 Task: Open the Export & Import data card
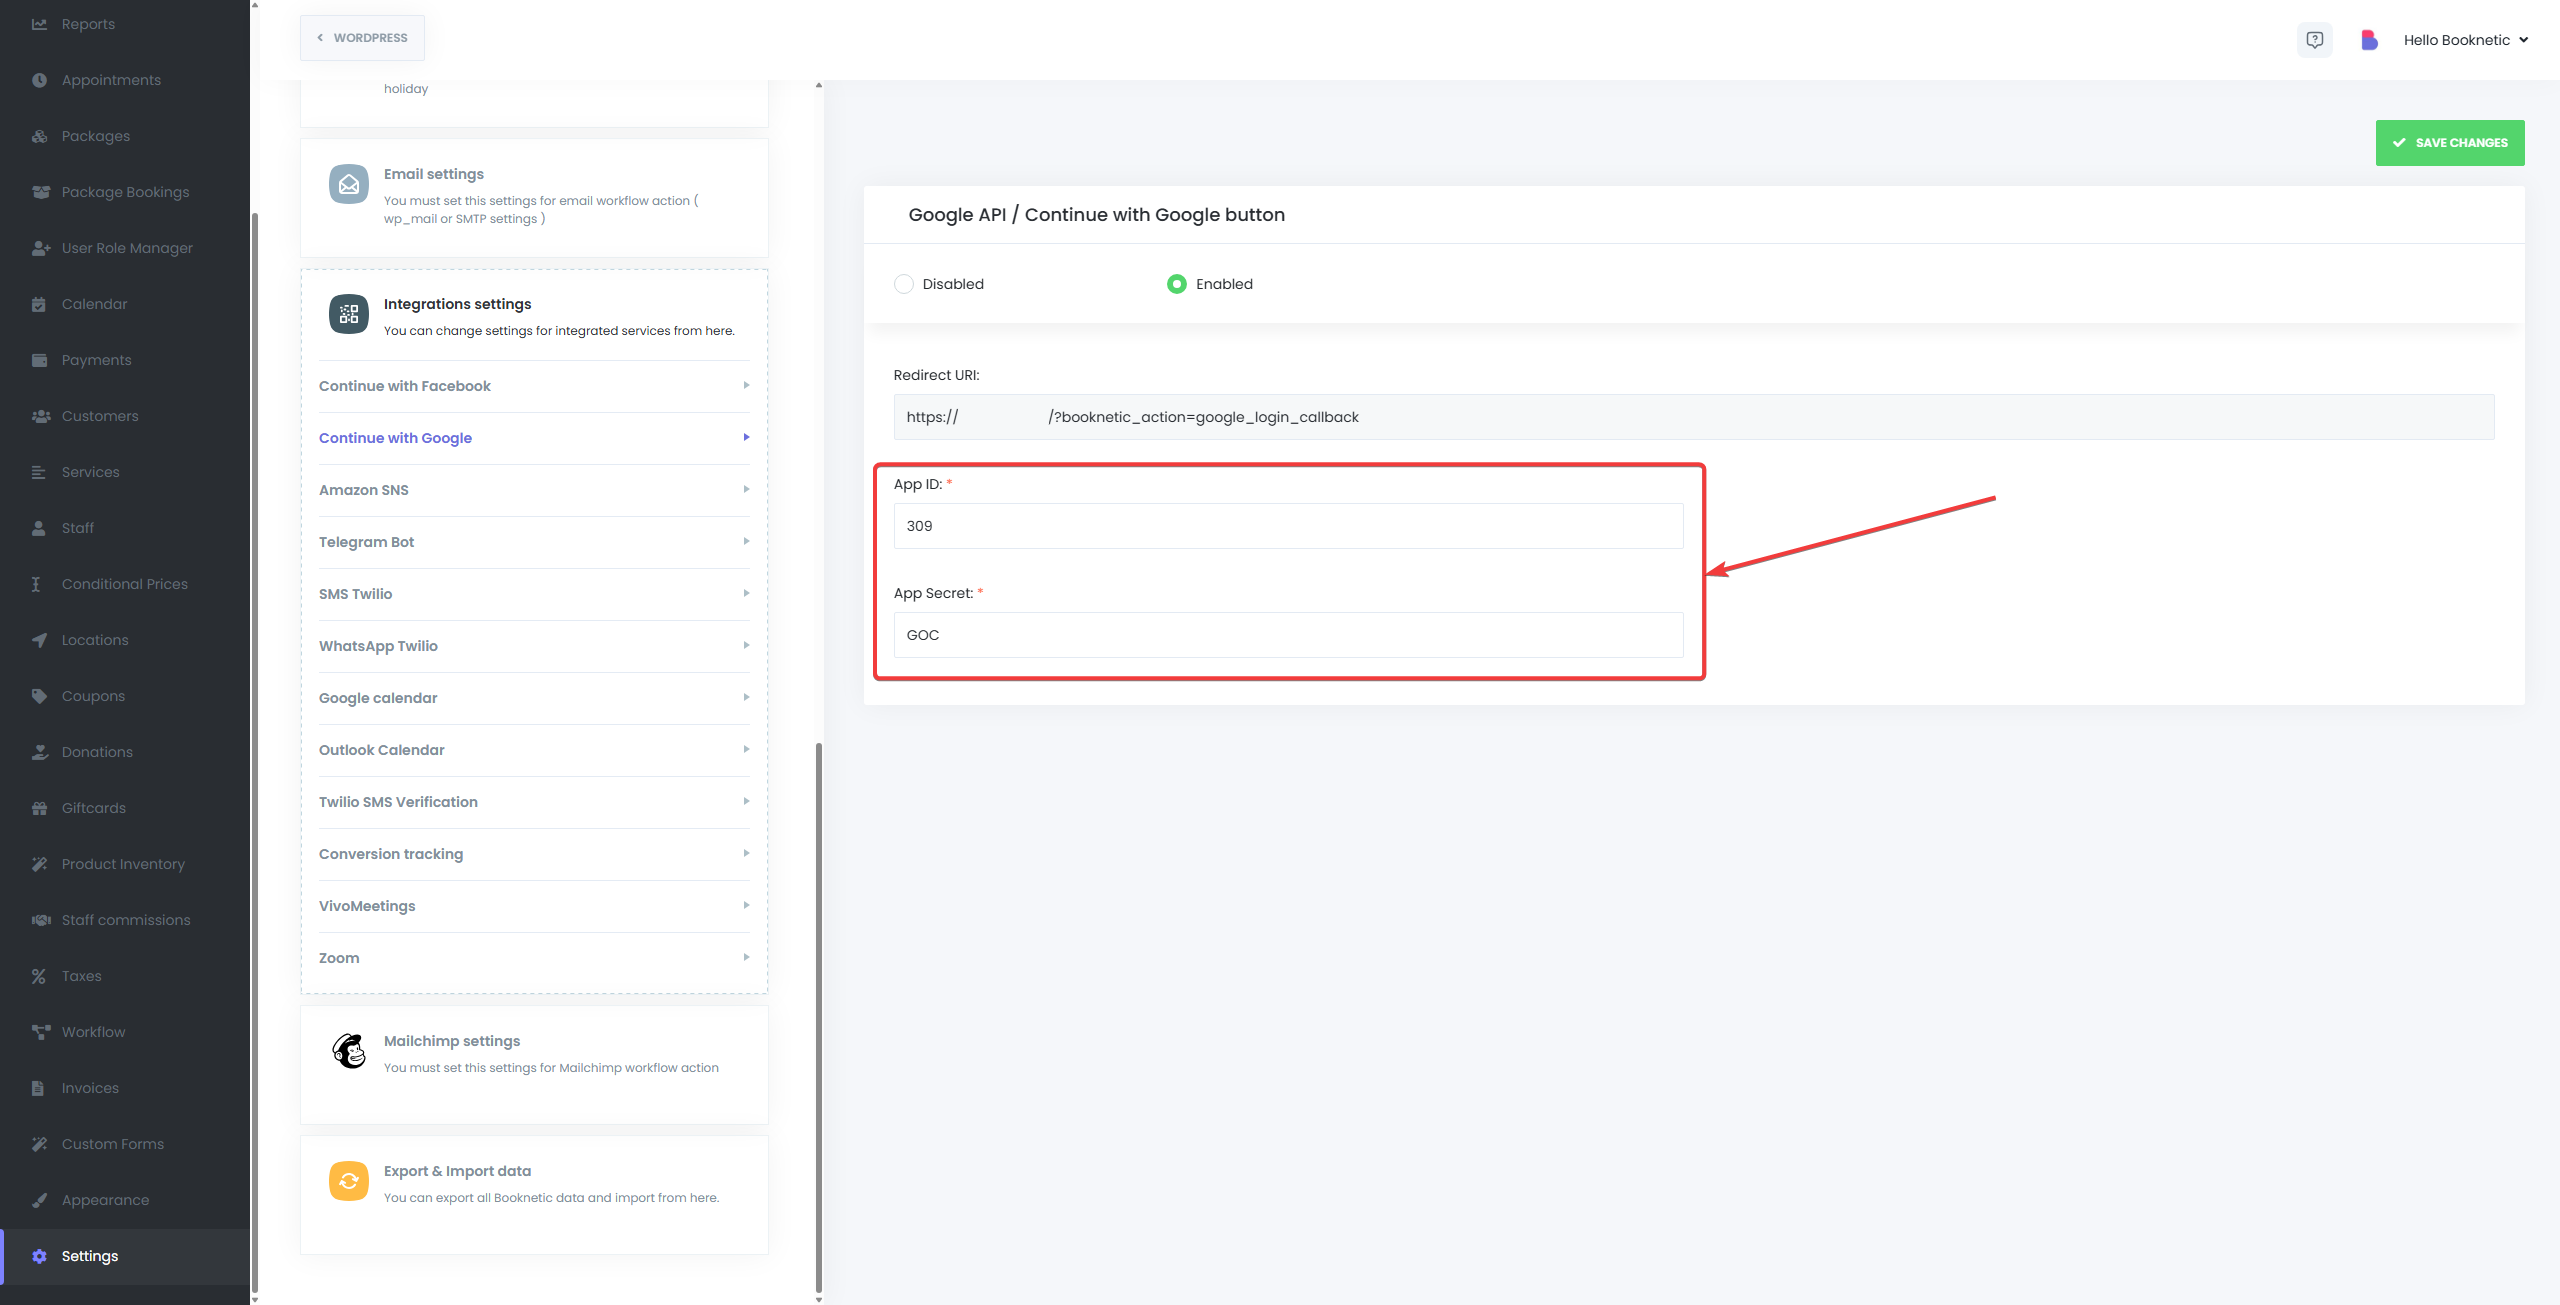tap(534, 1194)
